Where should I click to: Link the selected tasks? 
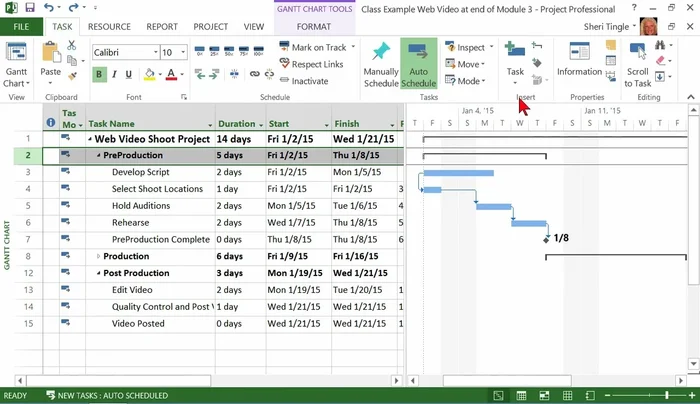coord(254,74)
